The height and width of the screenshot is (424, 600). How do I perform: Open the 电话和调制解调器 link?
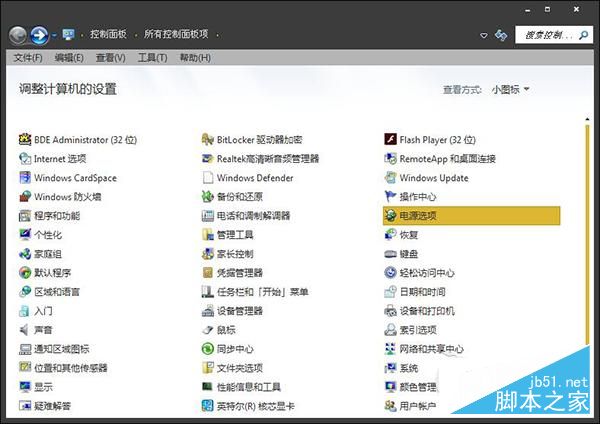(x=253, y=216)
